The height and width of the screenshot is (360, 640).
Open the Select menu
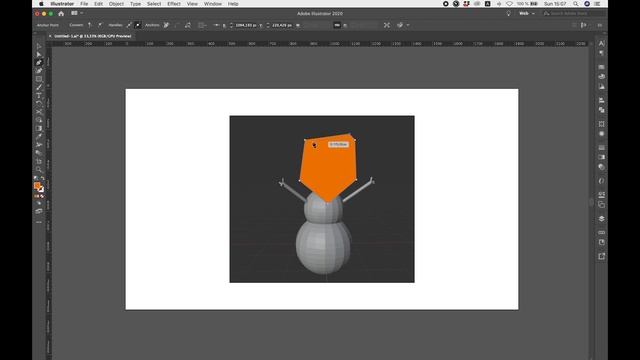tap(154, 4)
